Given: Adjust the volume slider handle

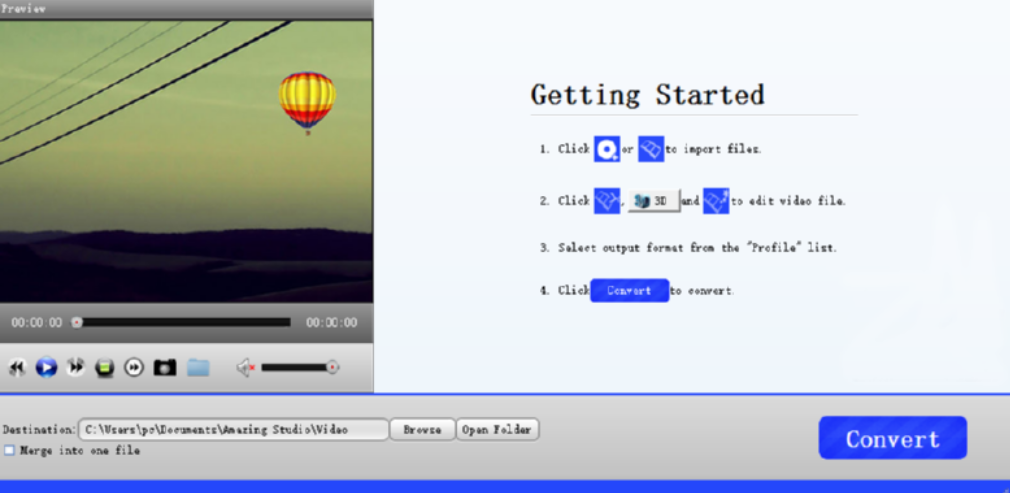Looking at the screenshot, I should coord(332,367).
